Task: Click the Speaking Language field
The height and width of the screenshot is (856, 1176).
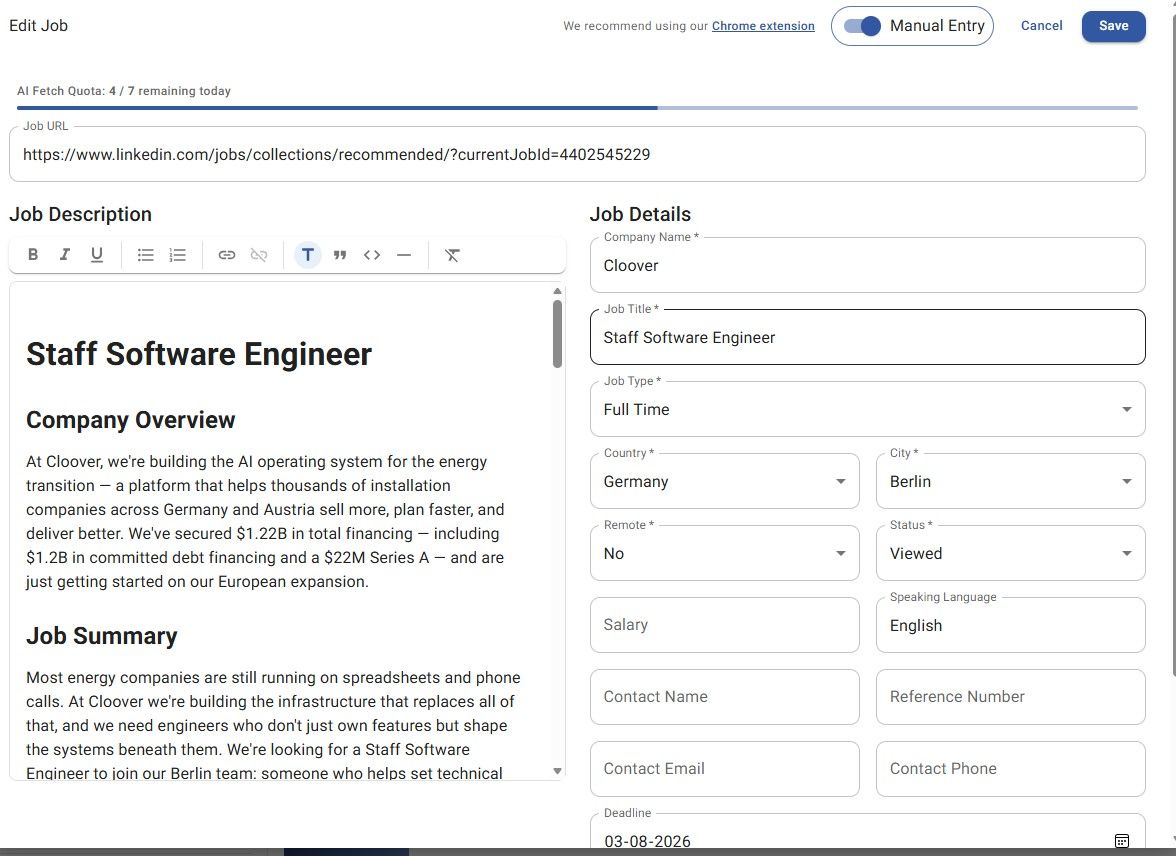Action: [1010, 625]
